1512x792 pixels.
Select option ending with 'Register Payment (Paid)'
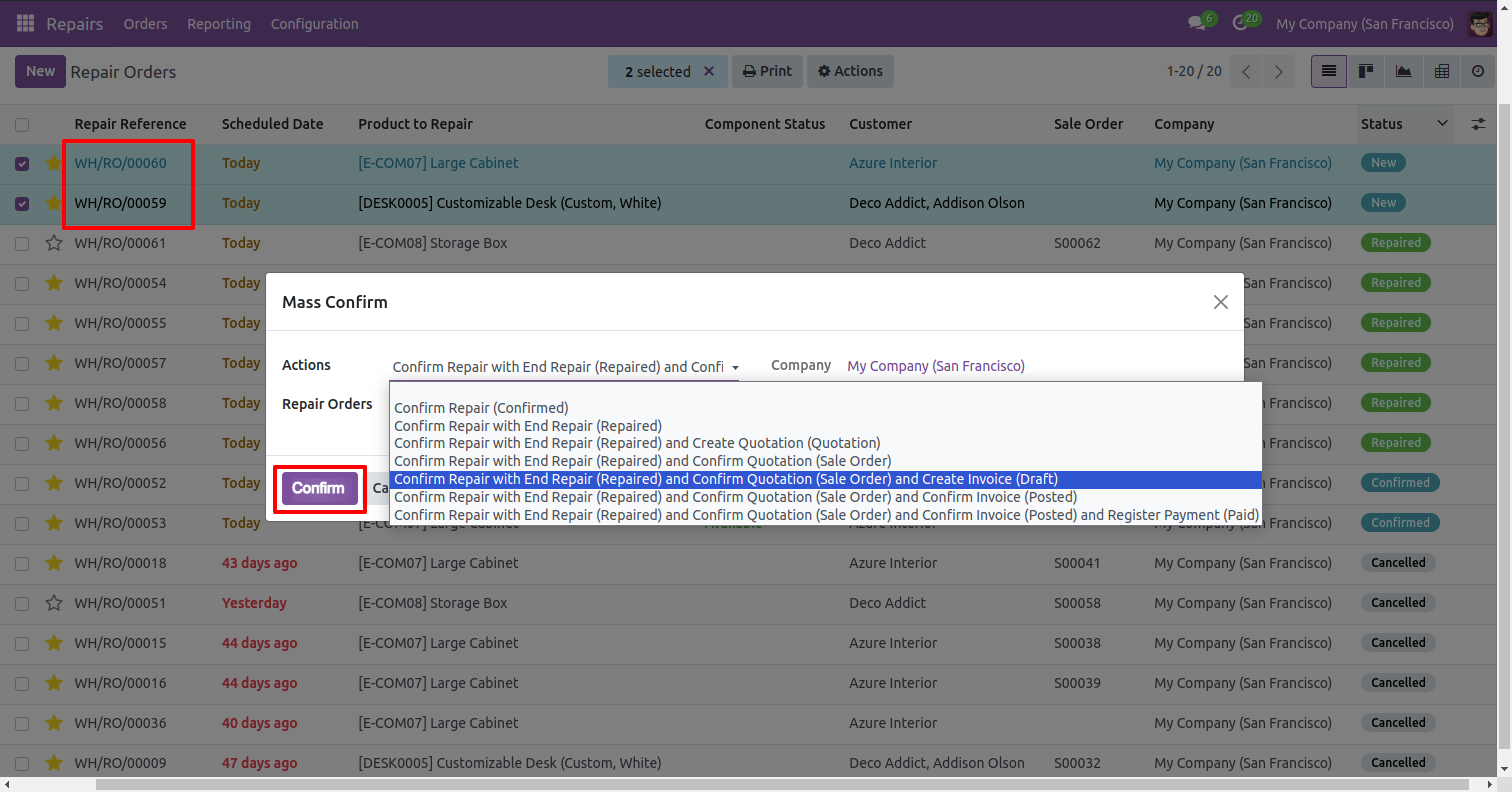coord(825,515)
